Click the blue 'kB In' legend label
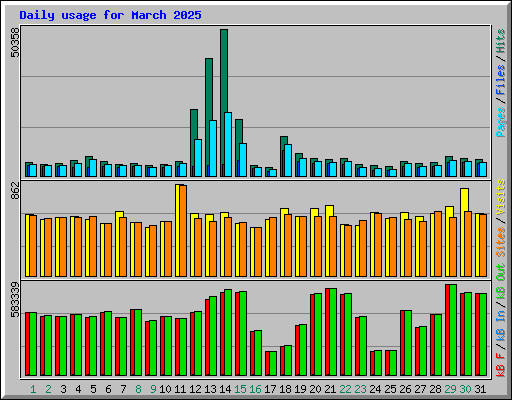This screenshot has width=512, height=400. click(501, 326)
